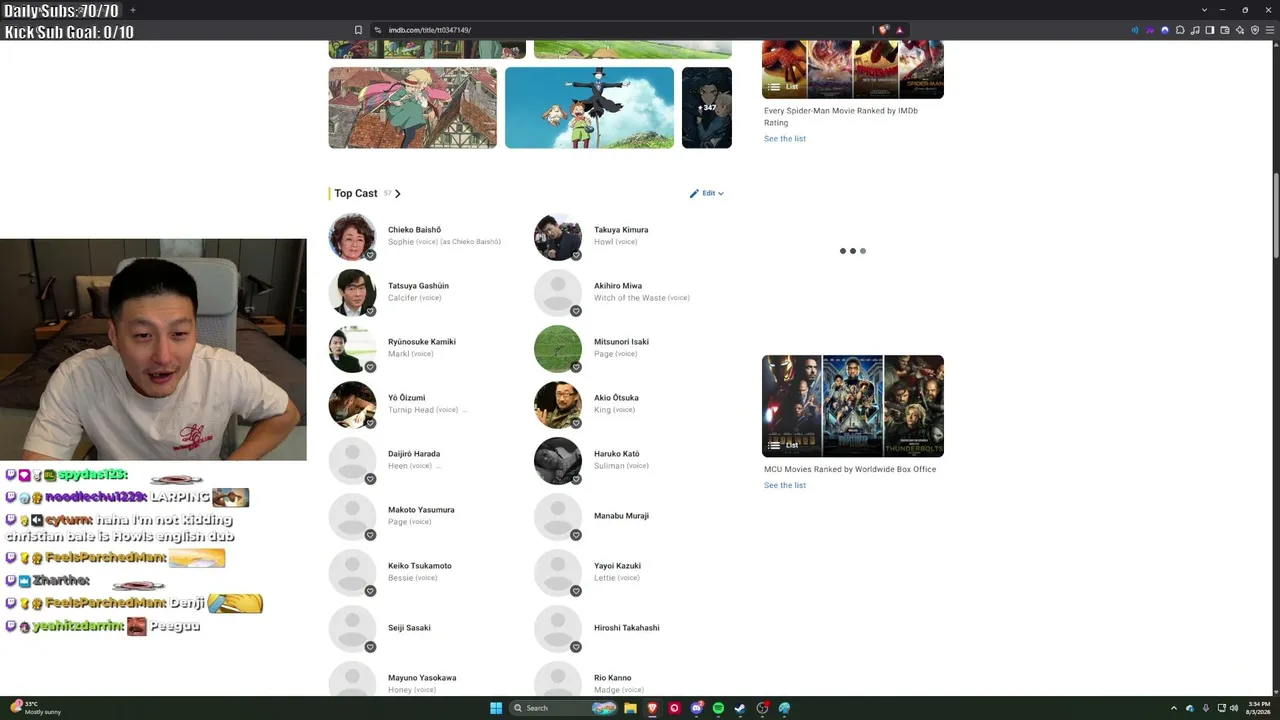Open Tatsuya Gashûin's name link

coord(418,286)
